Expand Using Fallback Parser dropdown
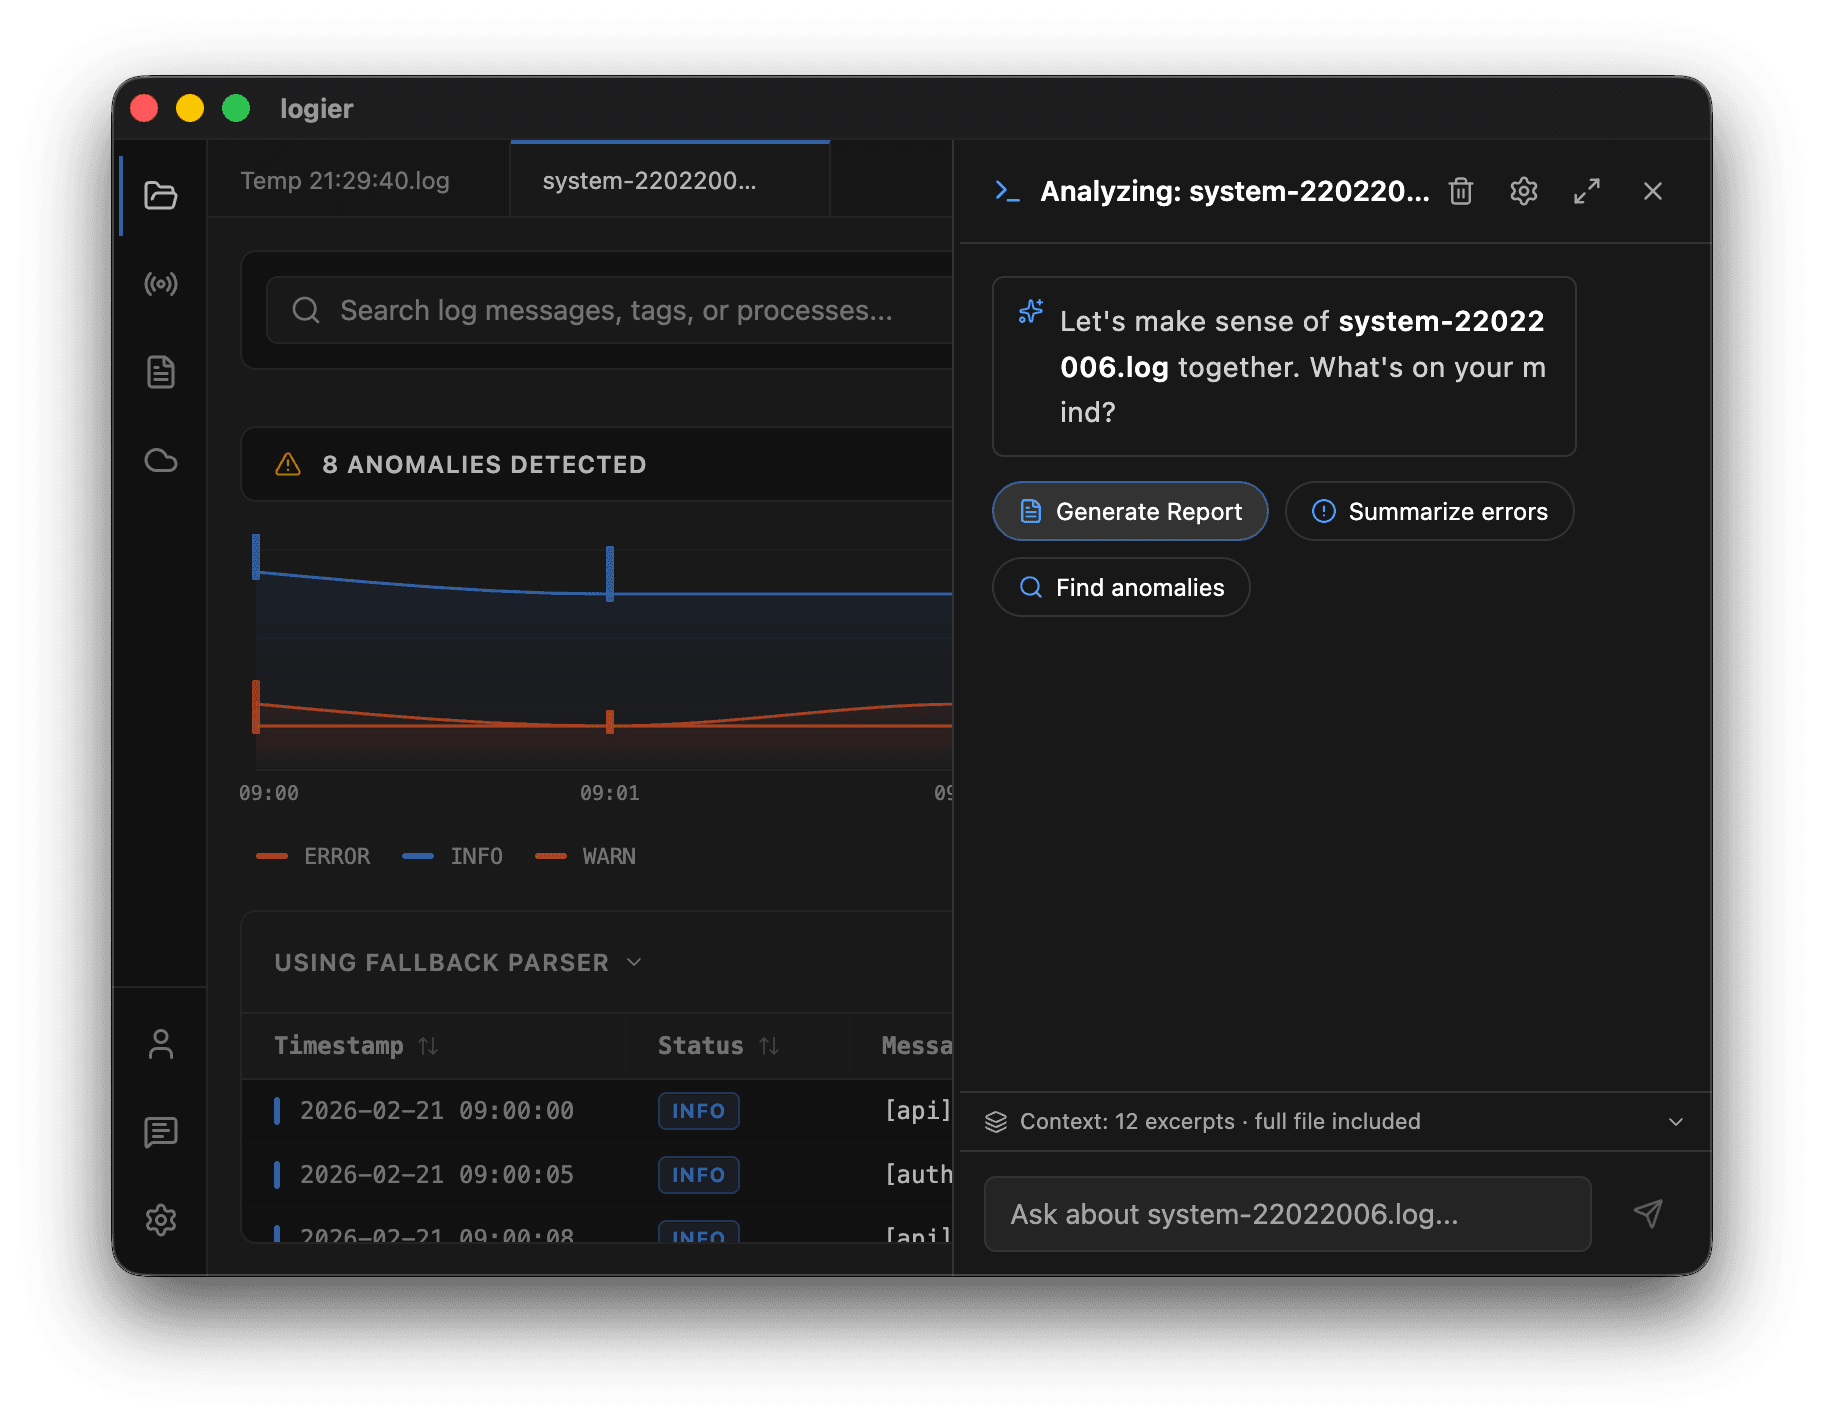Image resolution: width=1824 pixels, height=1424 pixels. coord(458,962)
